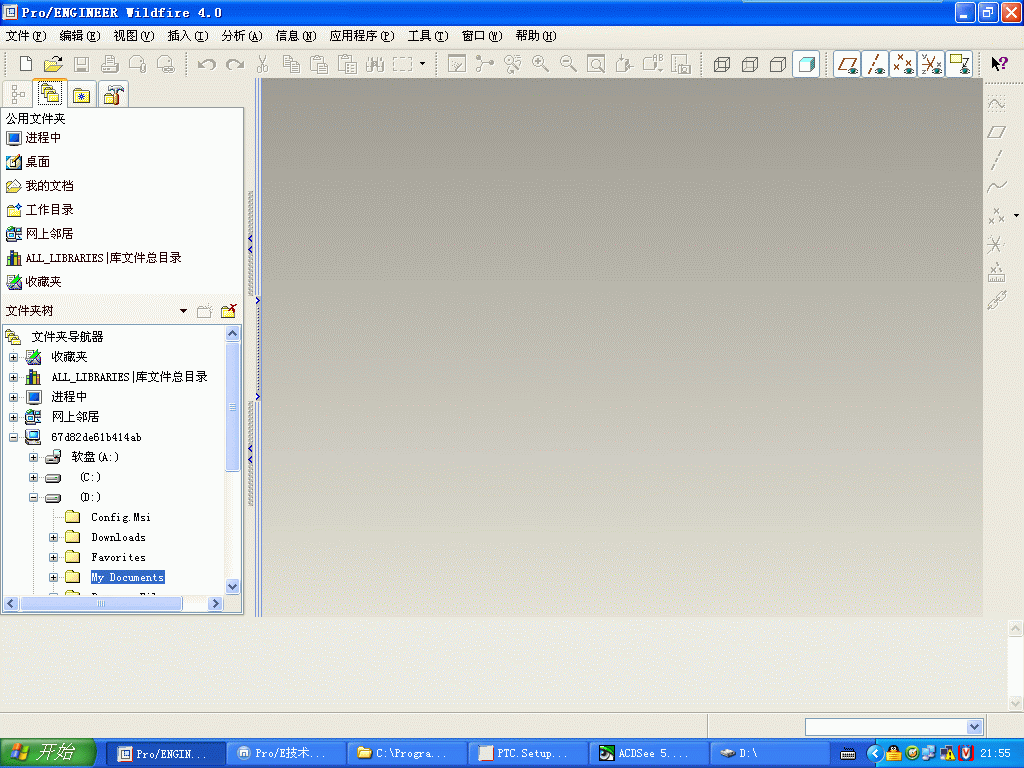
Task: Toggle datum planes display
Action: point(848,63)
